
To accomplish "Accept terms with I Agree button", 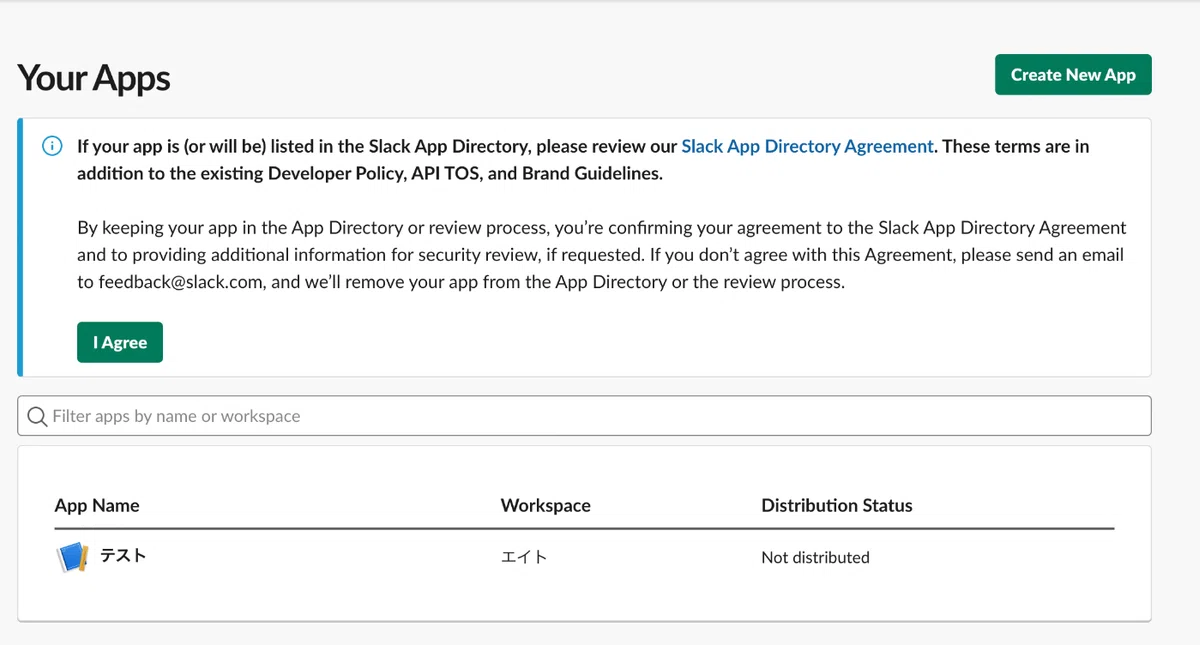I will point(120,342).
